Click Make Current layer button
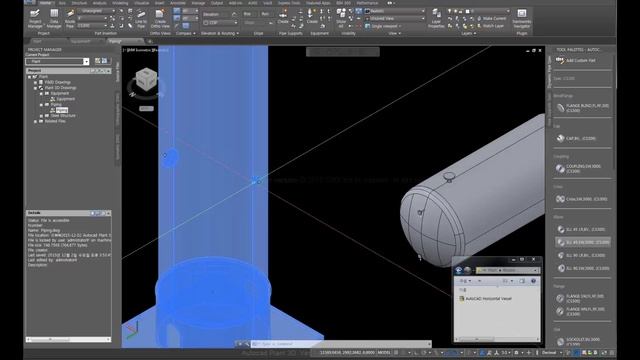The image size is (640, 360). [491, 19]
